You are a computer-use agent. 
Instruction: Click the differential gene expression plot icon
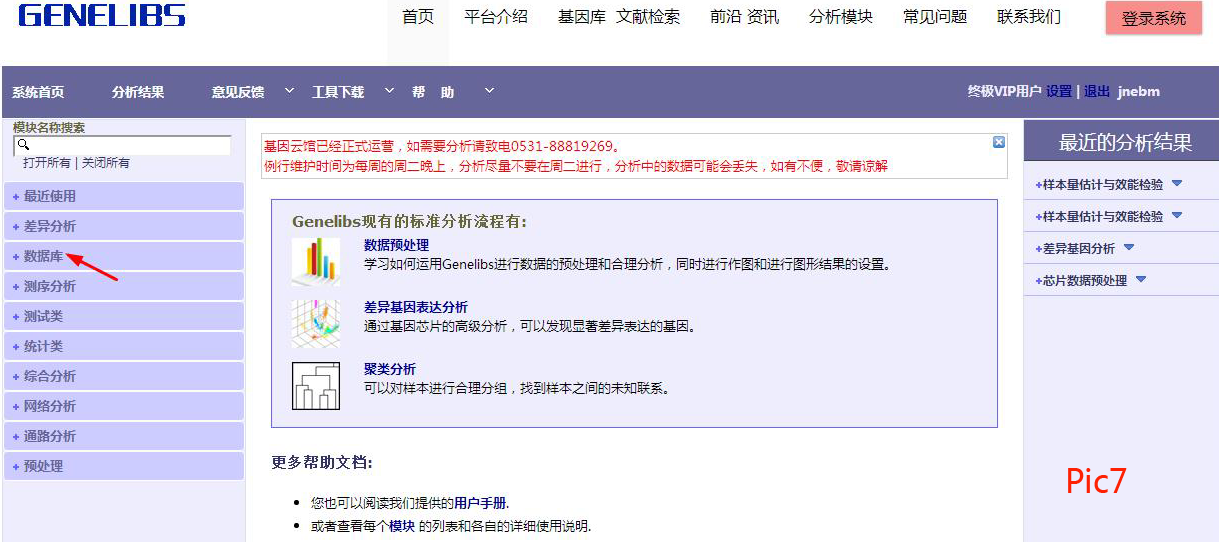[x=315, y=323]
